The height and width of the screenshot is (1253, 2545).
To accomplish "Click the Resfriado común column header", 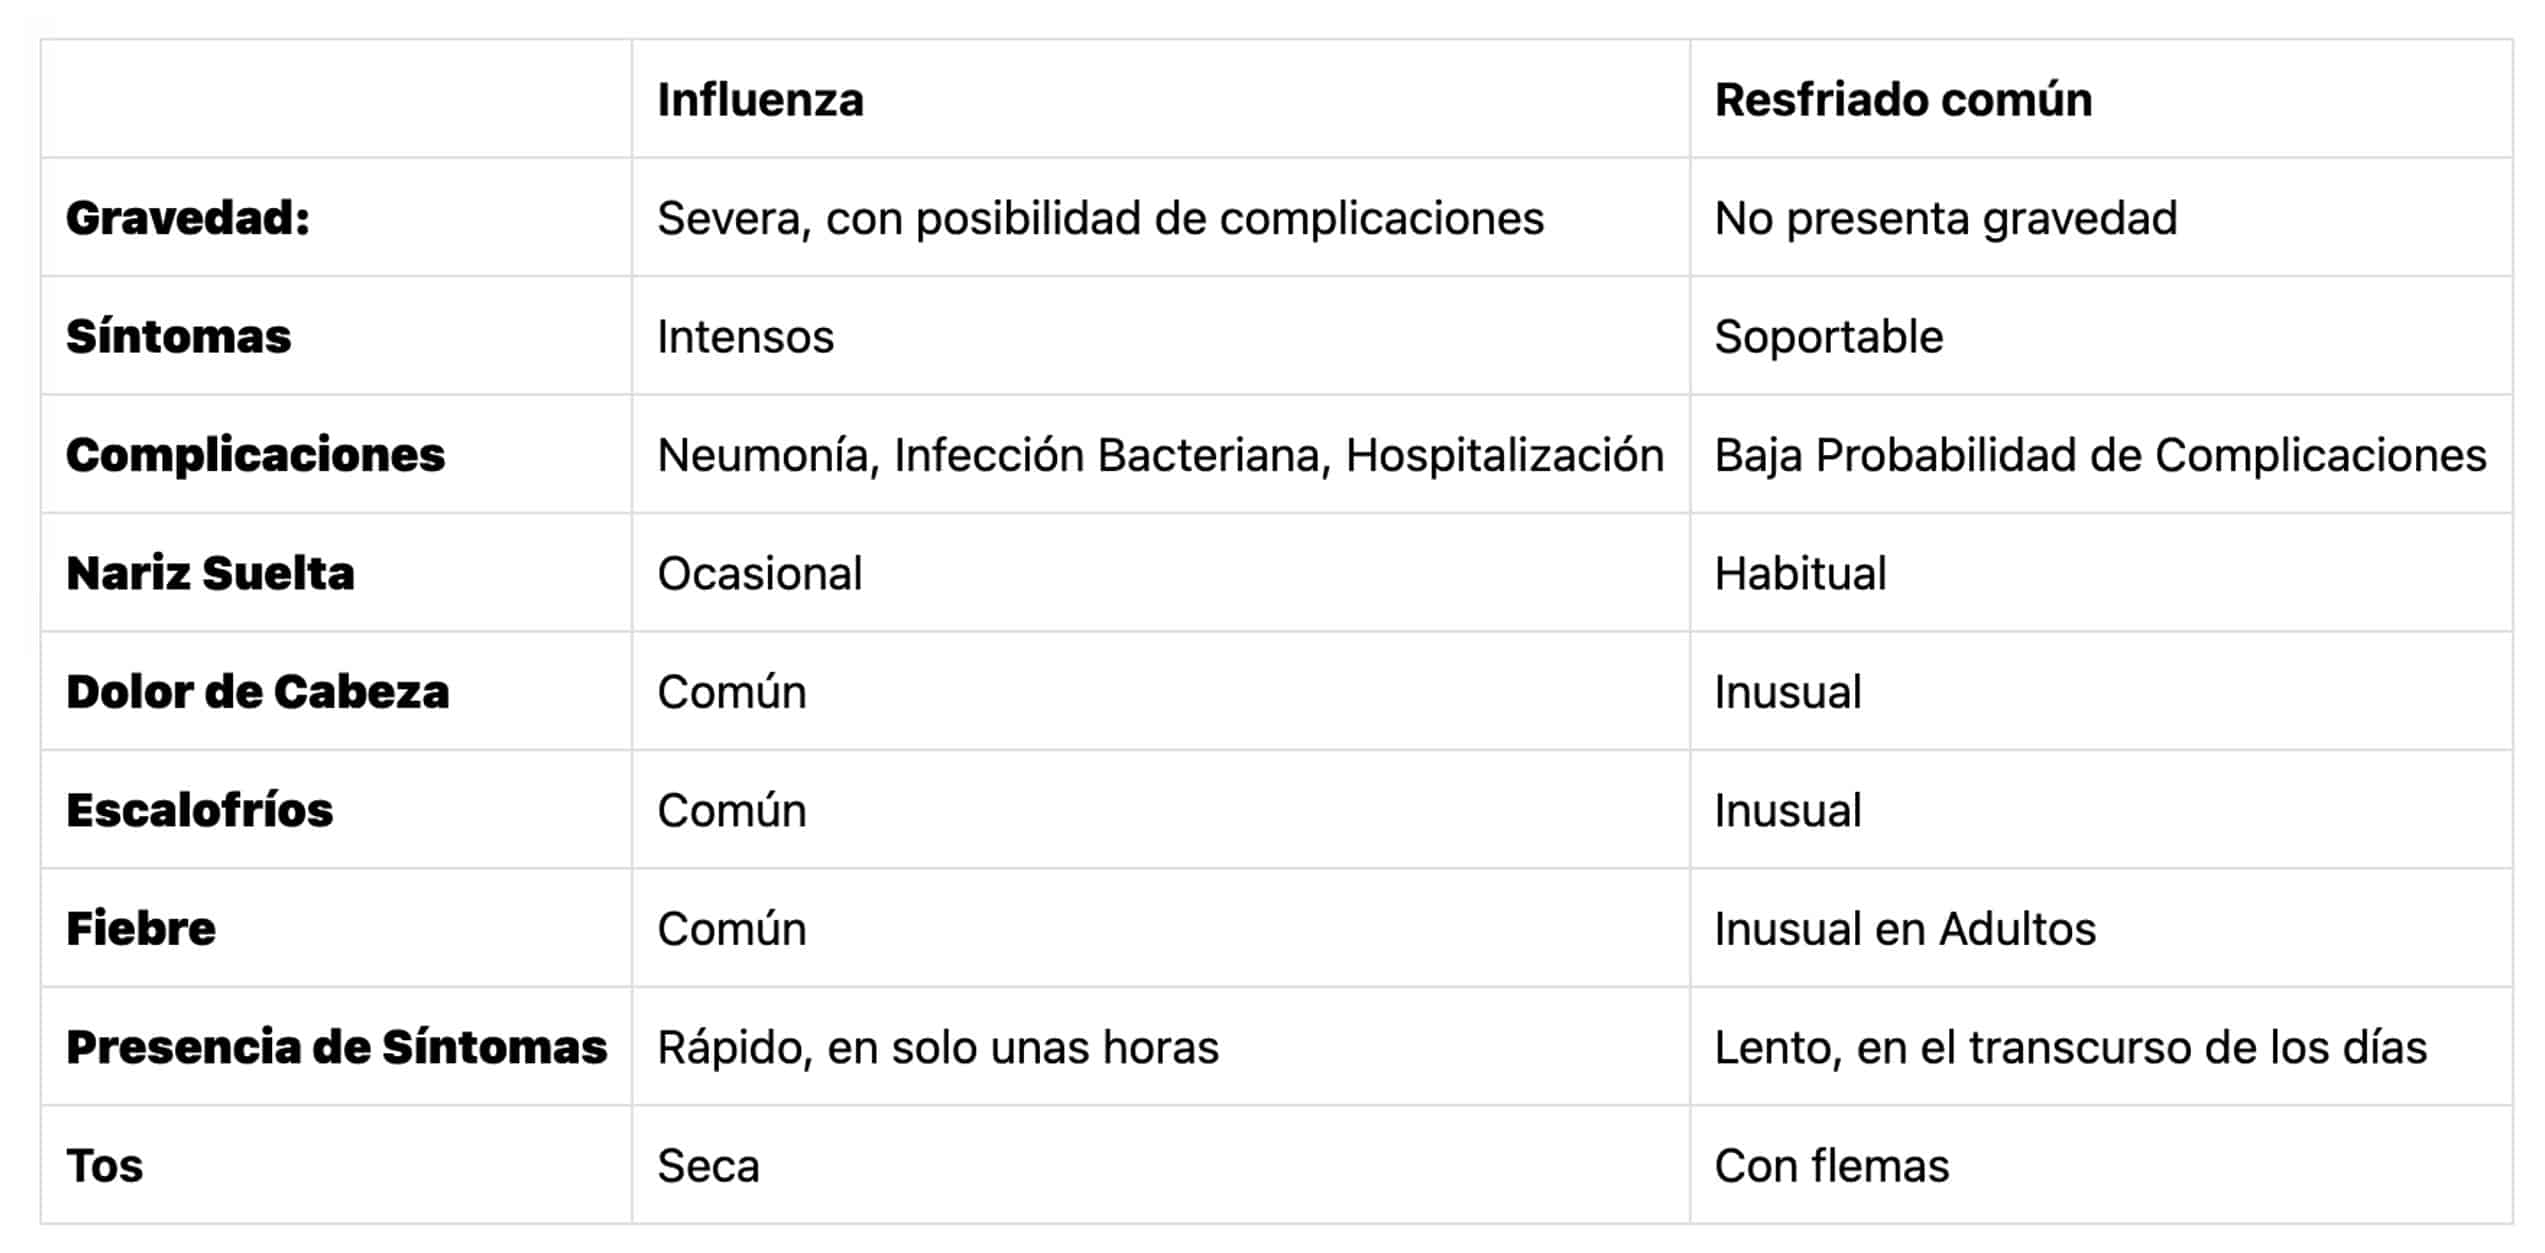I will (1902, 100).
